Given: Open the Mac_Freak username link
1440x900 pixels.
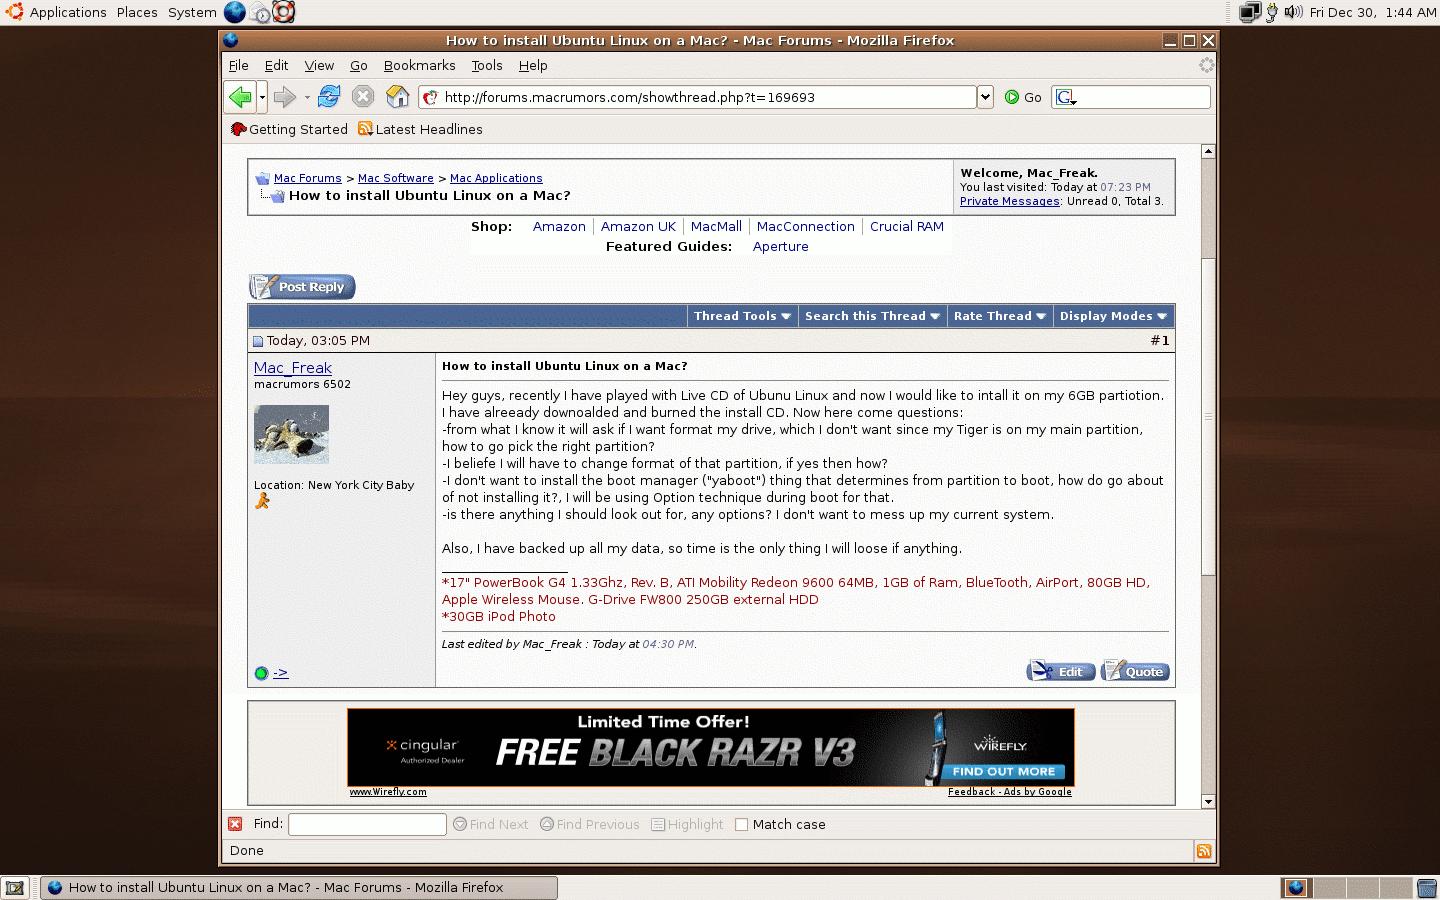Looking at the screenshot, I should point(292,368).
